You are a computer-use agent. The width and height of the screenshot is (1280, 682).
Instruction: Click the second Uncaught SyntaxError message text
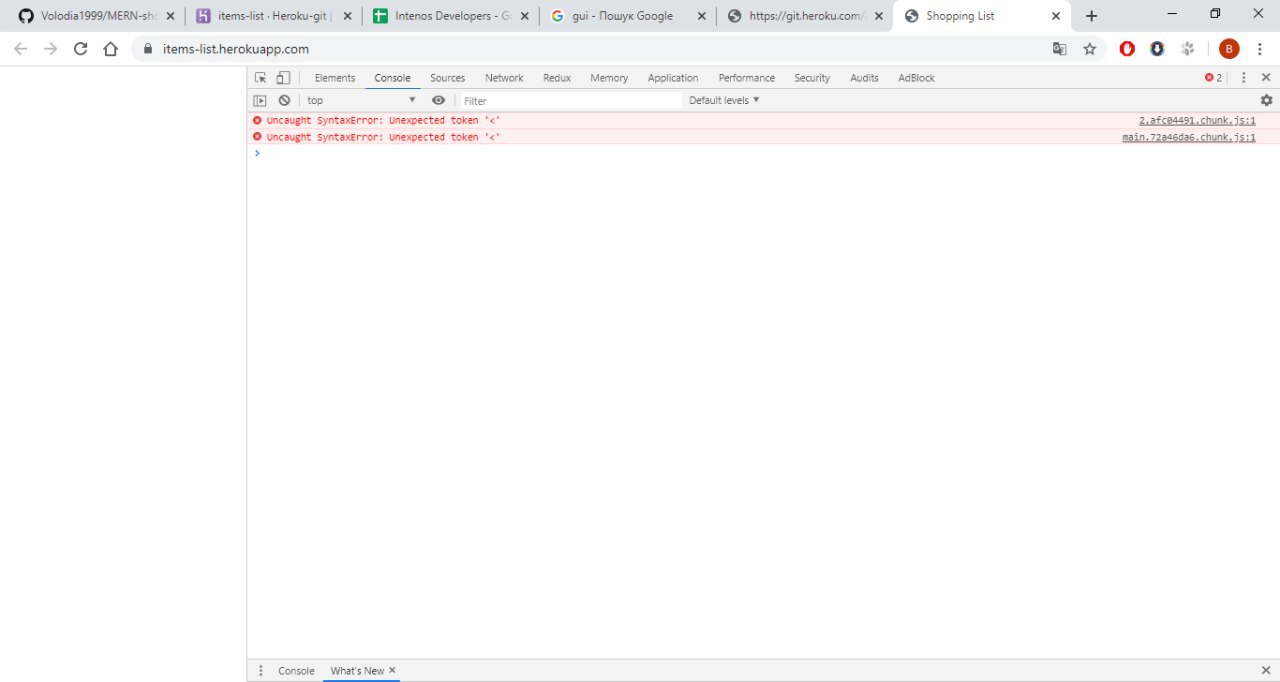pyautogui.click(x=383, y=137)
